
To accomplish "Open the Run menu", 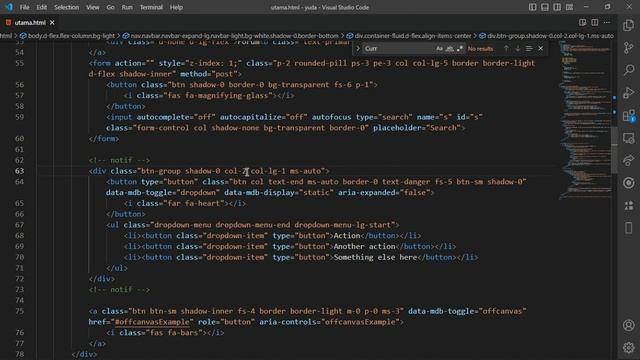I will (x=127, y=7).
